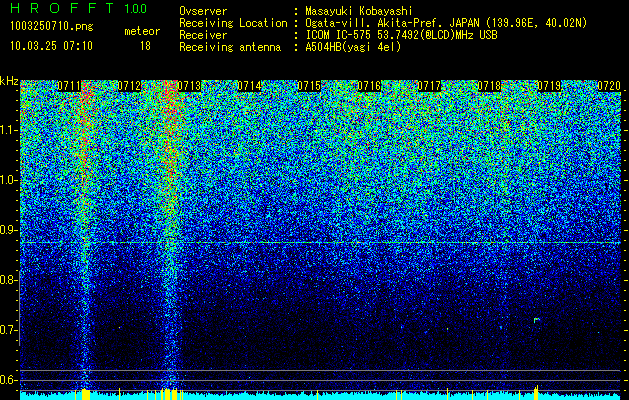The image size is (629, 400).
Task: Click the 0717 time marker
Action: (x=429, y=86)
